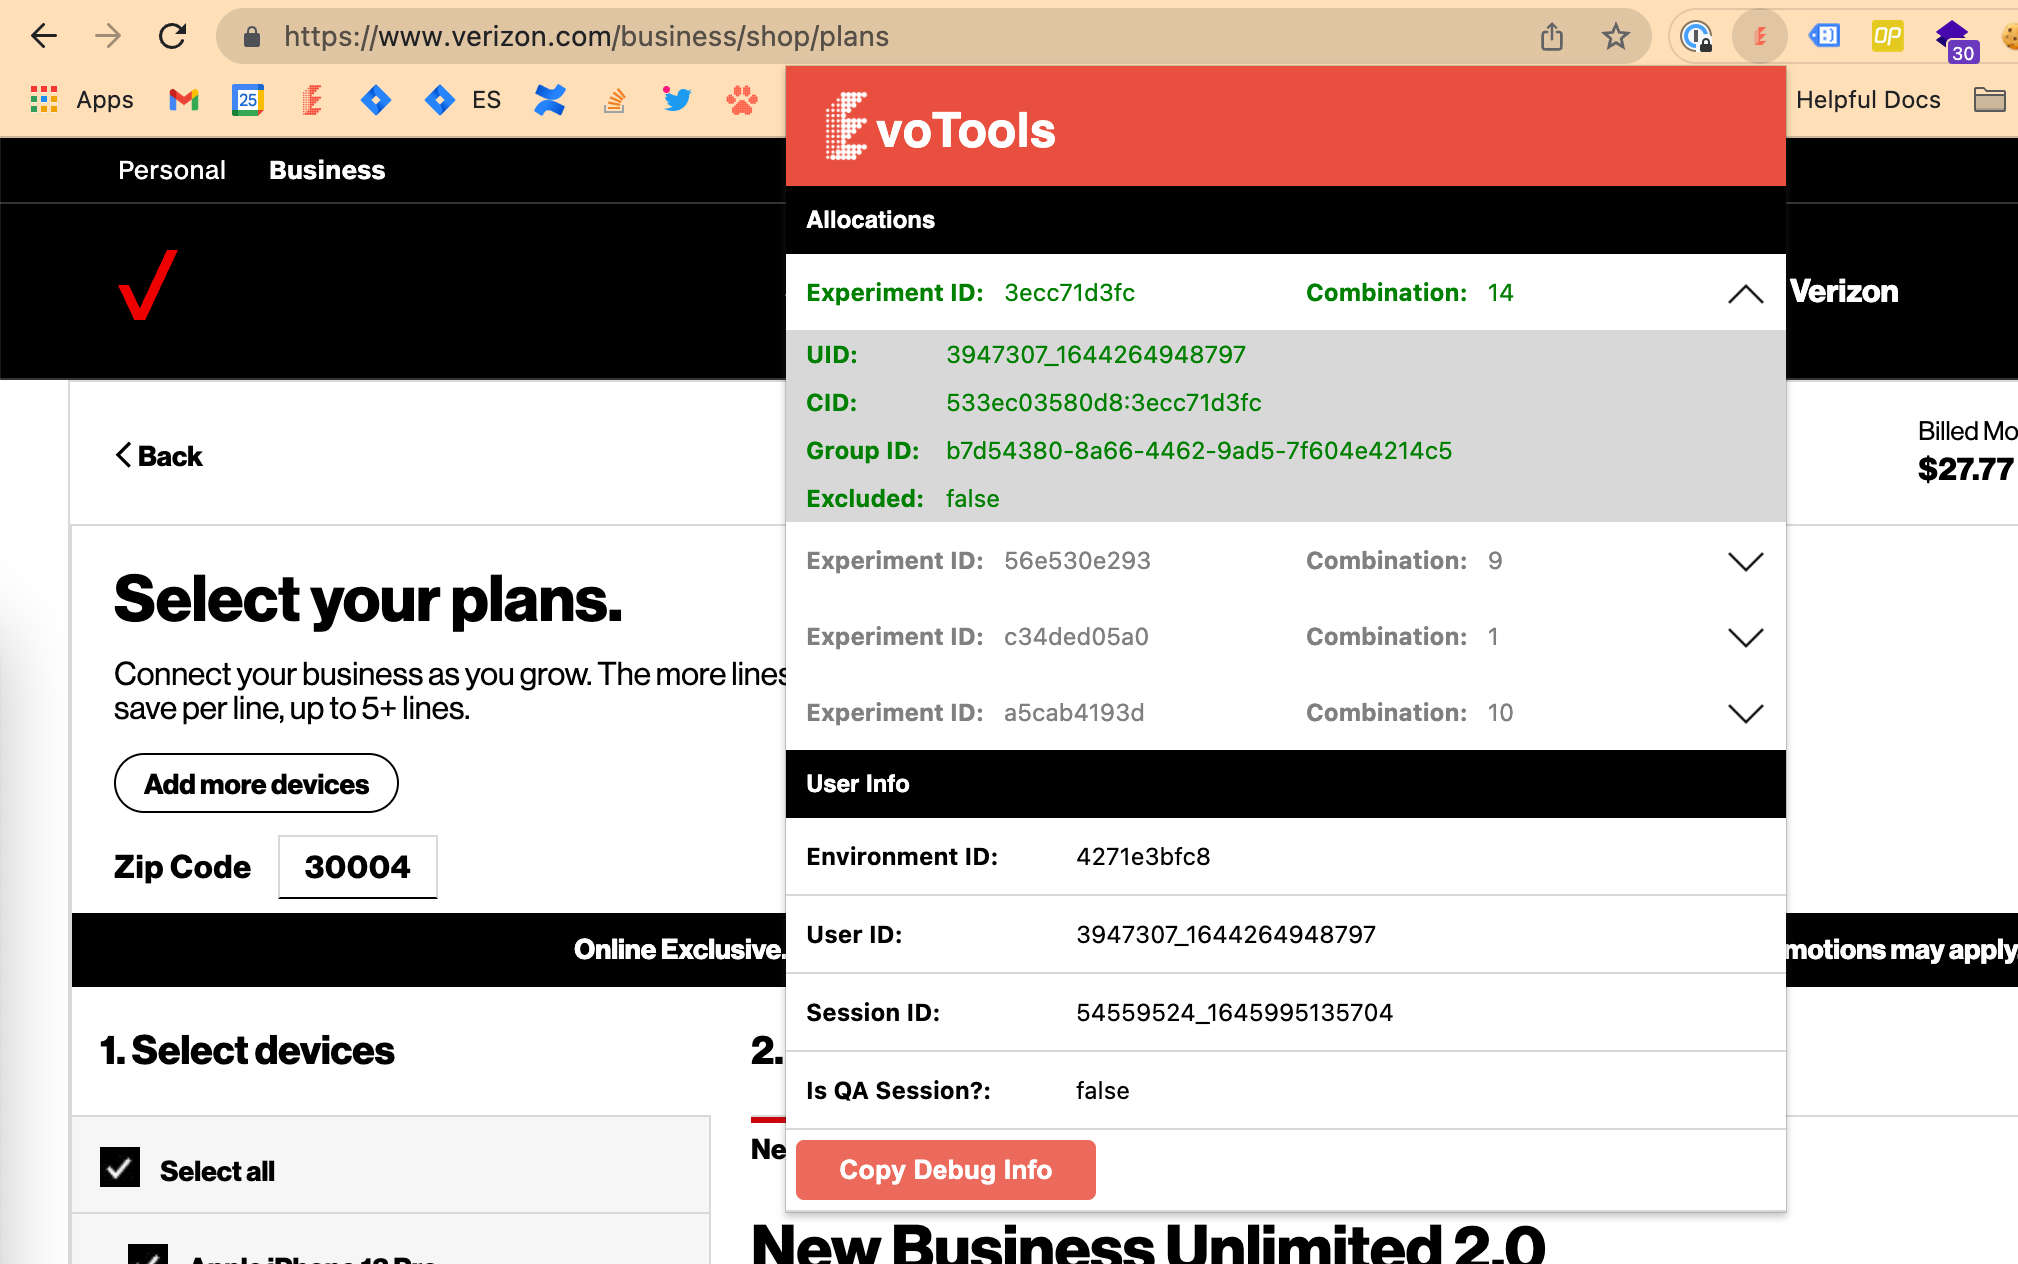
Task: Open the Google Calendar bookmark
Action: [x=247, y=100]
